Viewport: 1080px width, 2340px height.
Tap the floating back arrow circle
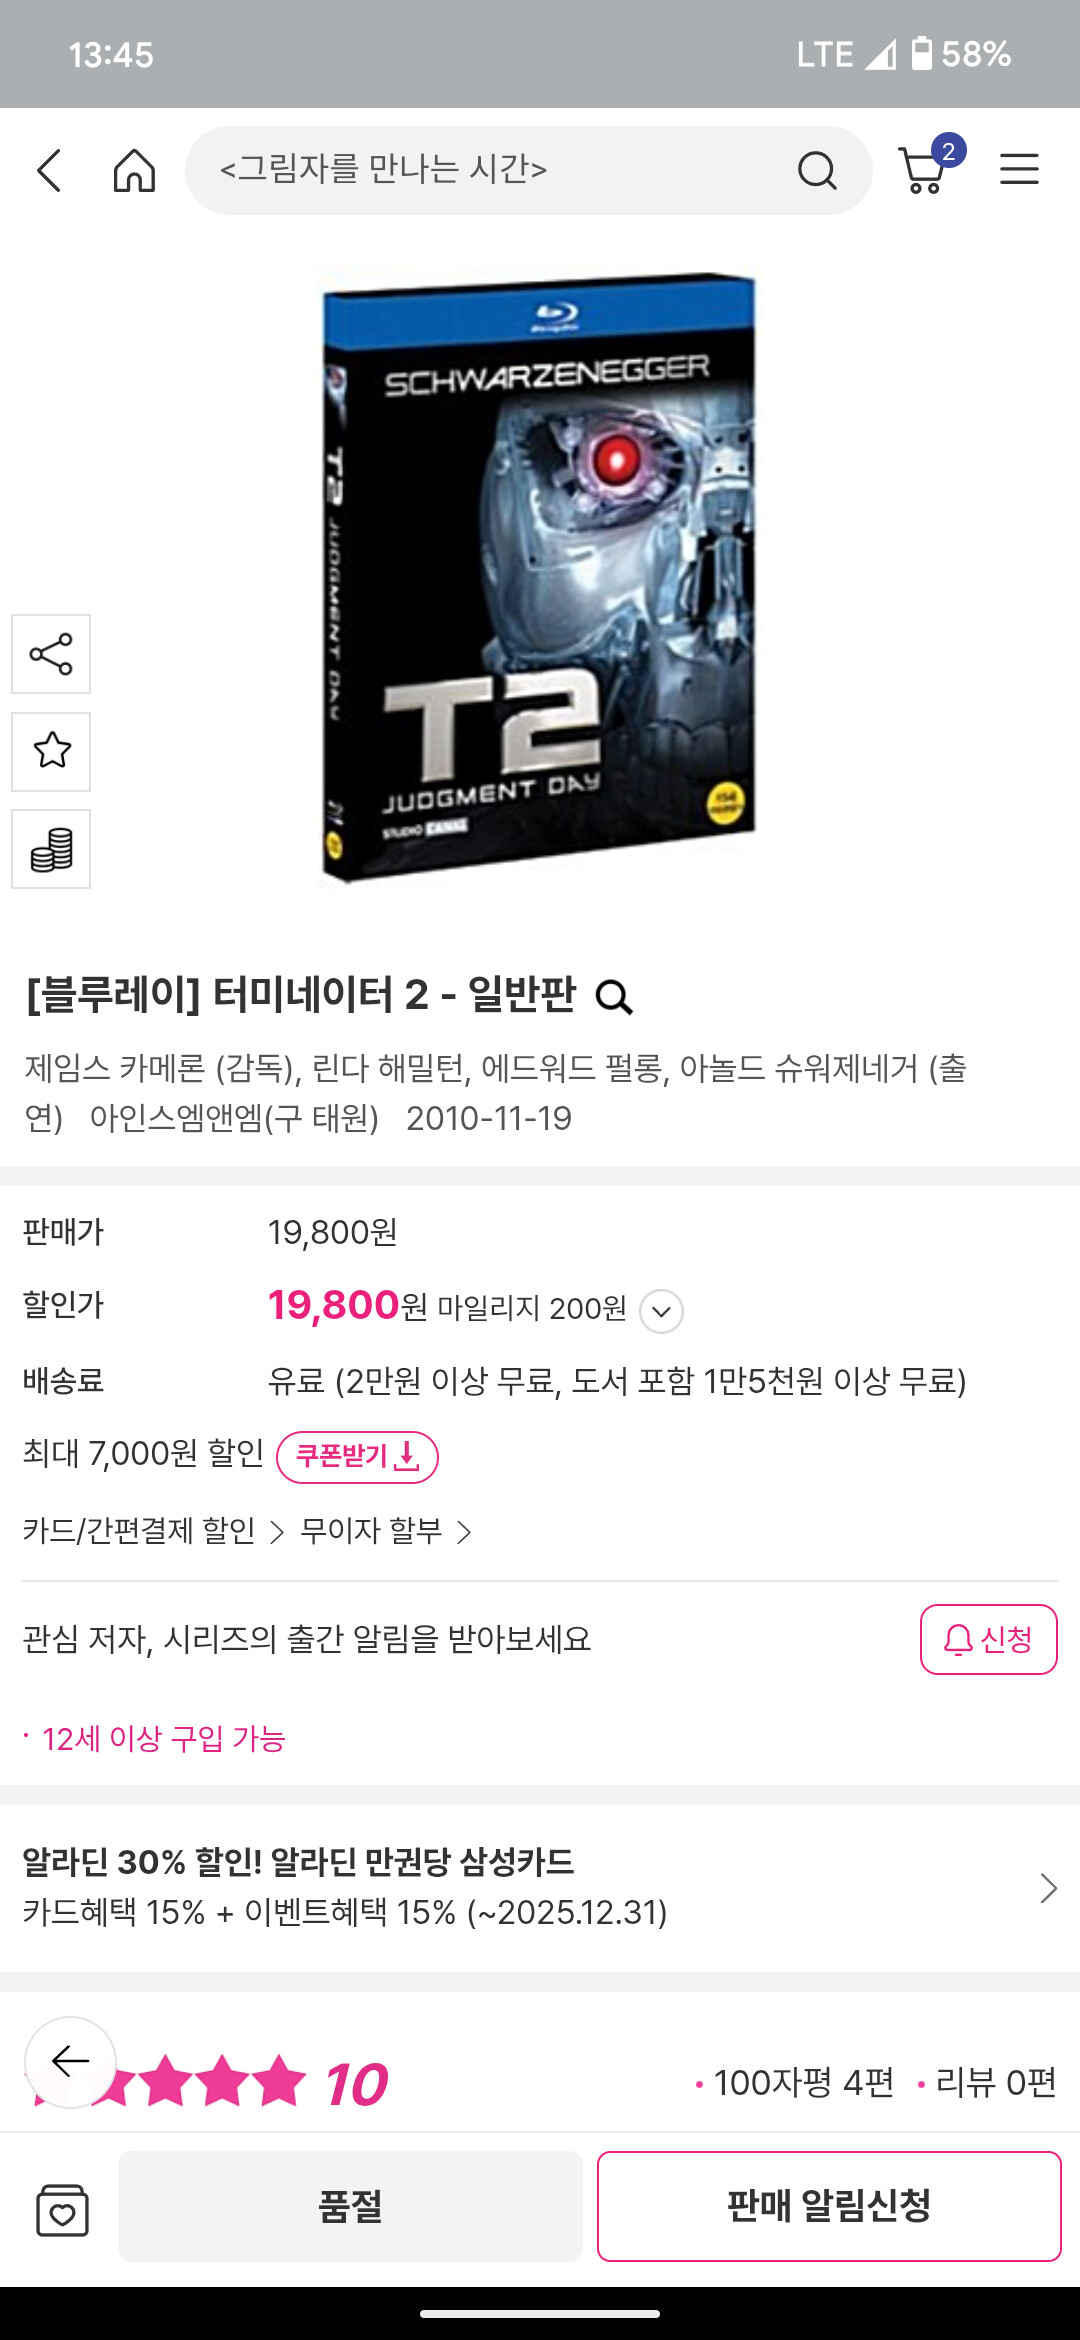70,2062
